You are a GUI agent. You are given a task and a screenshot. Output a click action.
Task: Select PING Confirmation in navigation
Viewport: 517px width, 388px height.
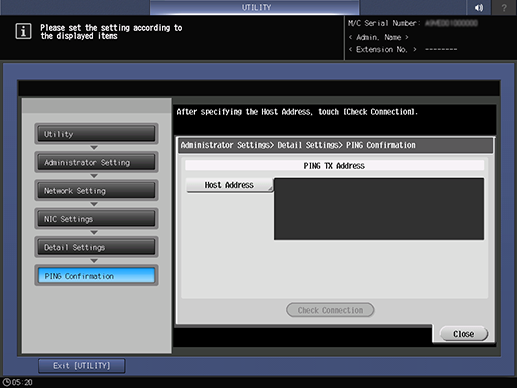pyautogui.click(x=96, y=276)
